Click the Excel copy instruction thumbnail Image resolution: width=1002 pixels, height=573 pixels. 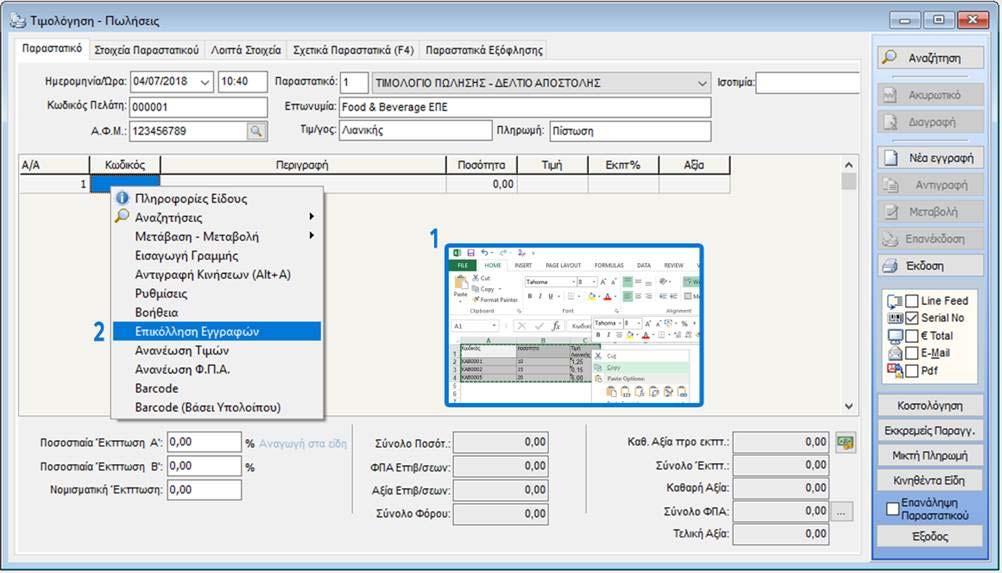click(x=574, y=325)
